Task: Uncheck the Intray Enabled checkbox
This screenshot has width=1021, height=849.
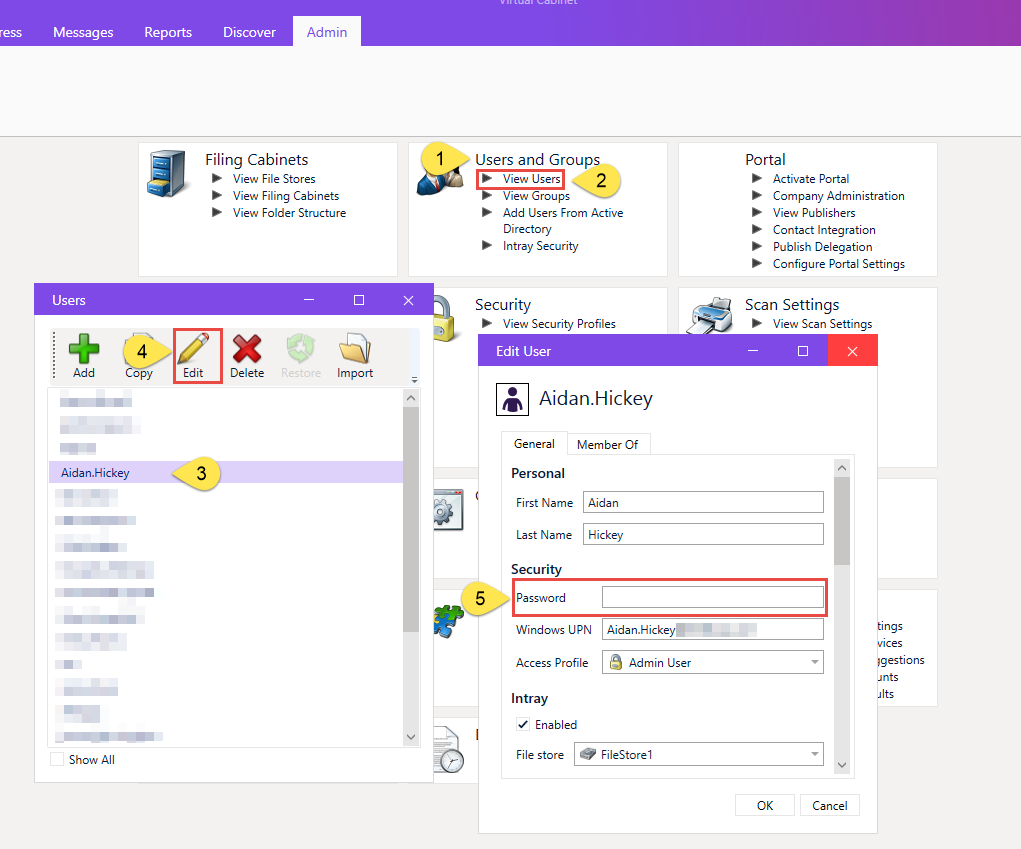Action: [x=523, y=724]
